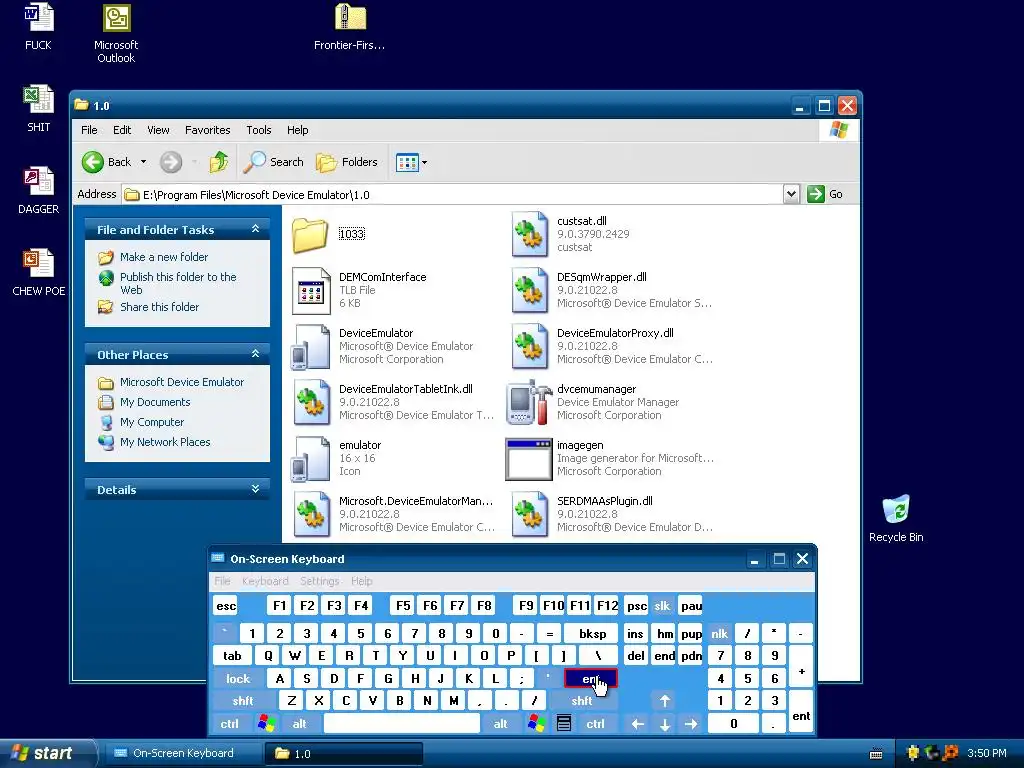Image resolution: width=1024 pixels, height=768 pixels.
Task: Toggle the slk scroll lock key
Action: (x=662, y=605)
